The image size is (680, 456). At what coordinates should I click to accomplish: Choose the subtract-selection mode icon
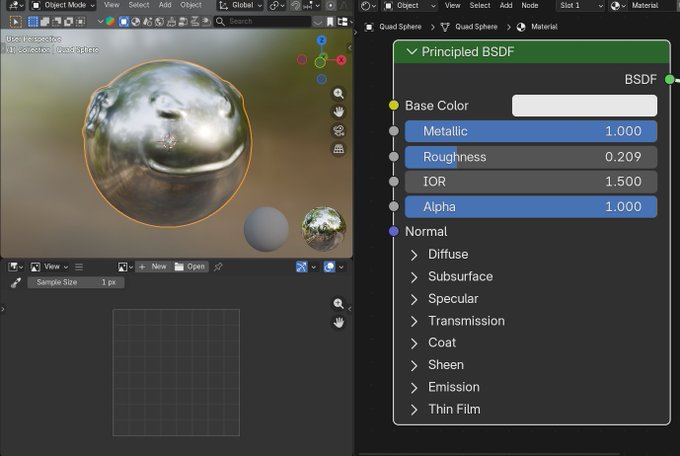click(x=56, y=21)
